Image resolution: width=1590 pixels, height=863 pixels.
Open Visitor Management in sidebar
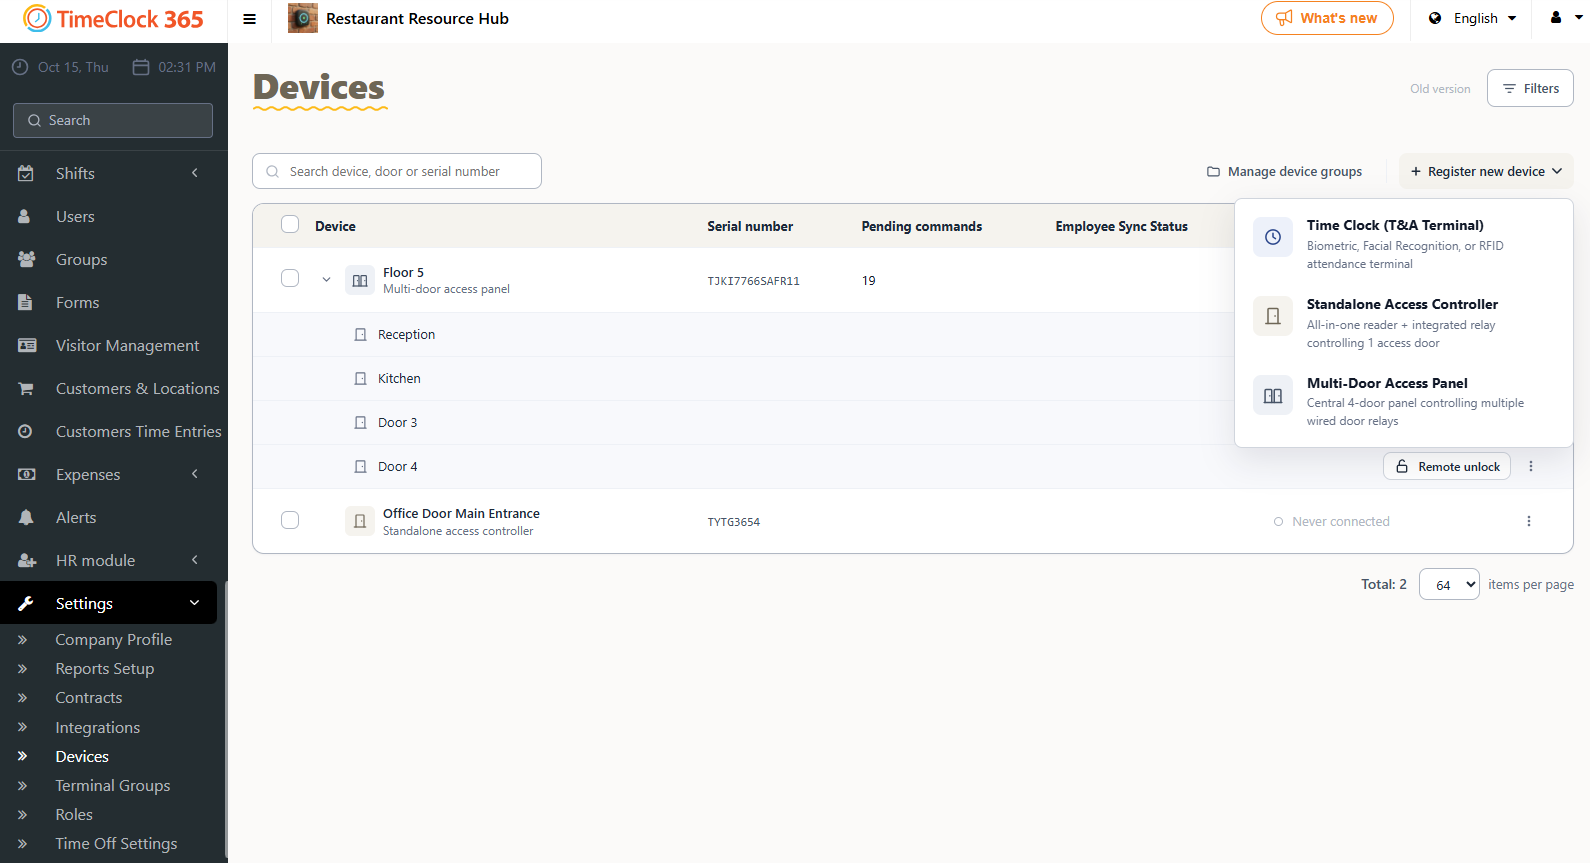108,345
